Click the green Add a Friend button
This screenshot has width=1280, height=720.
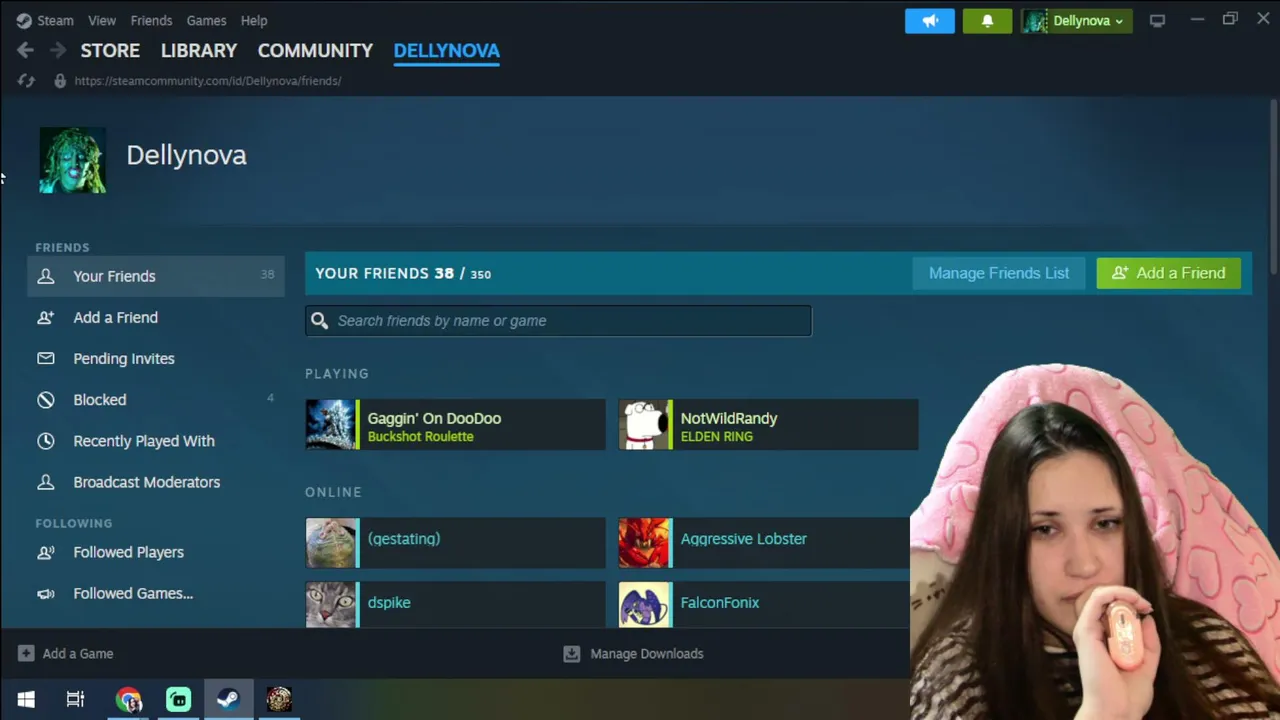click(1168, 273)
